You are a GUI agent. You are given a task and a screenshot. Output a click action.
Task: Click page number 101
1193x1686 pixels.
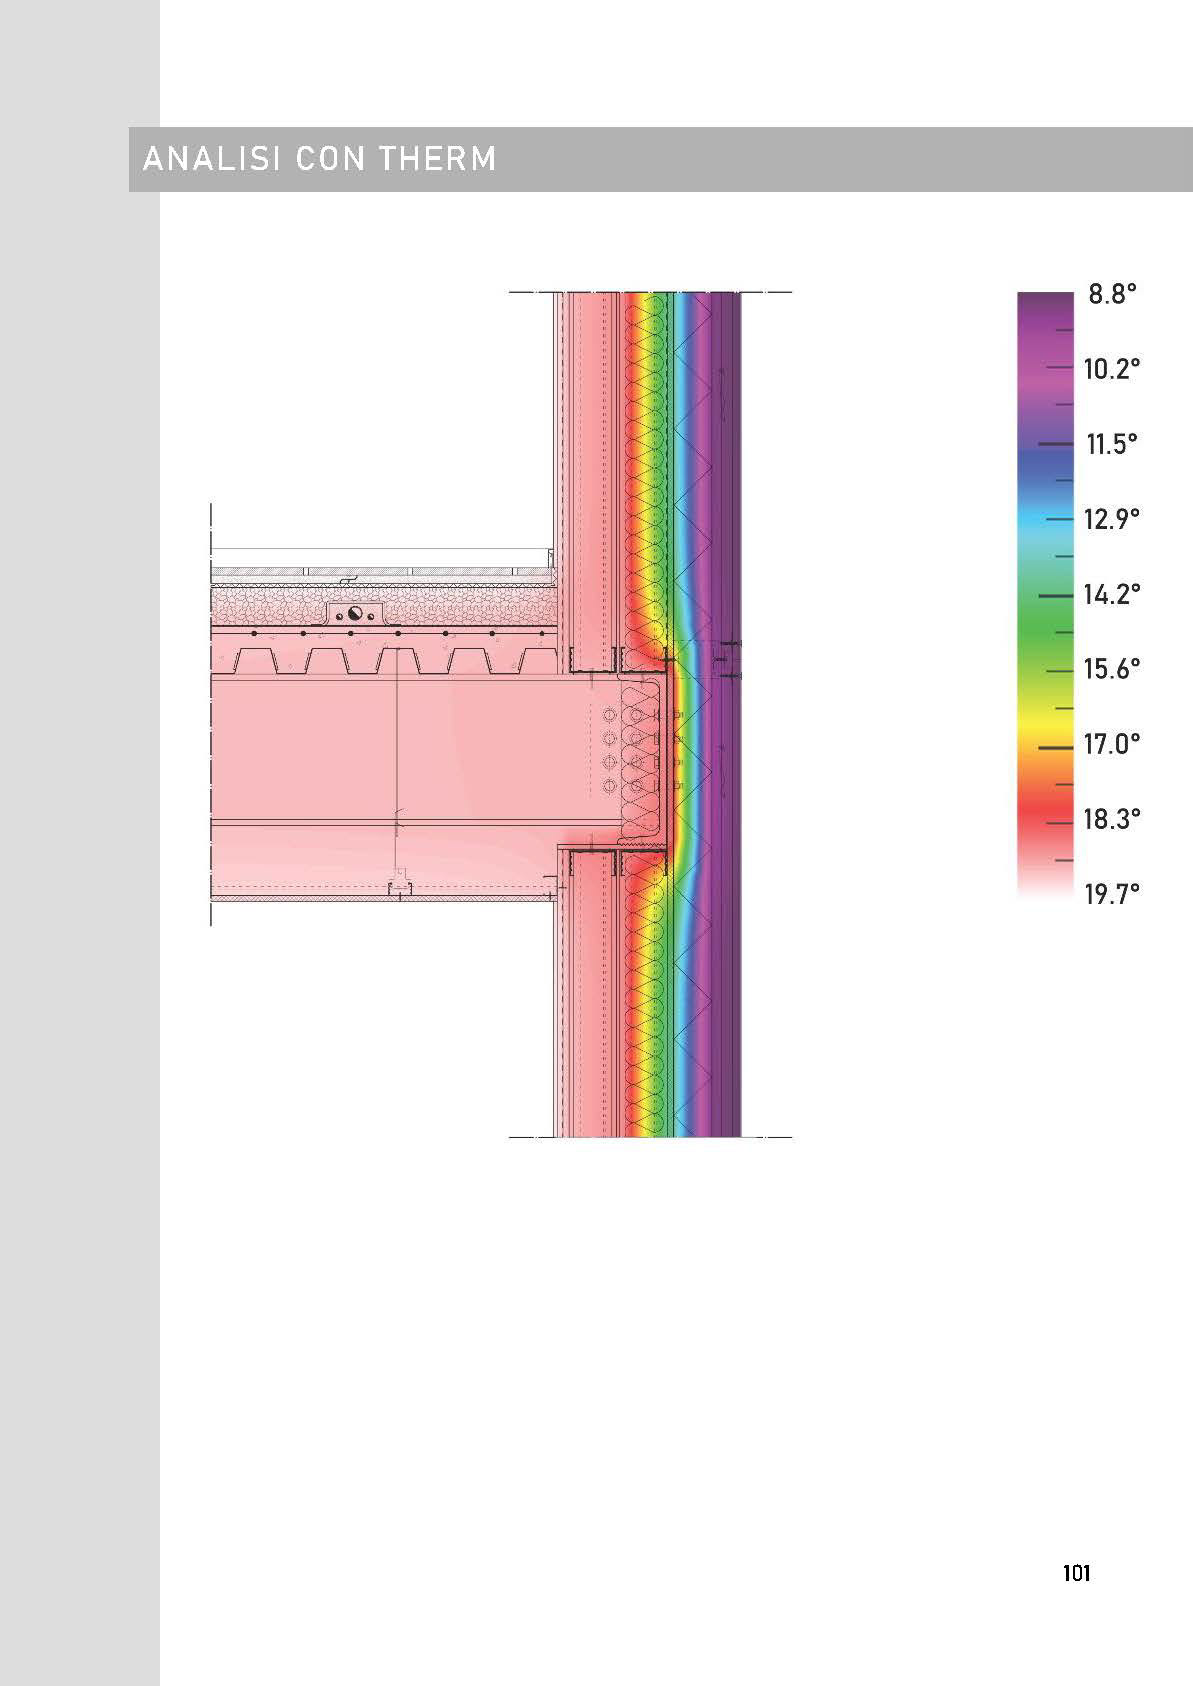1076,1573
